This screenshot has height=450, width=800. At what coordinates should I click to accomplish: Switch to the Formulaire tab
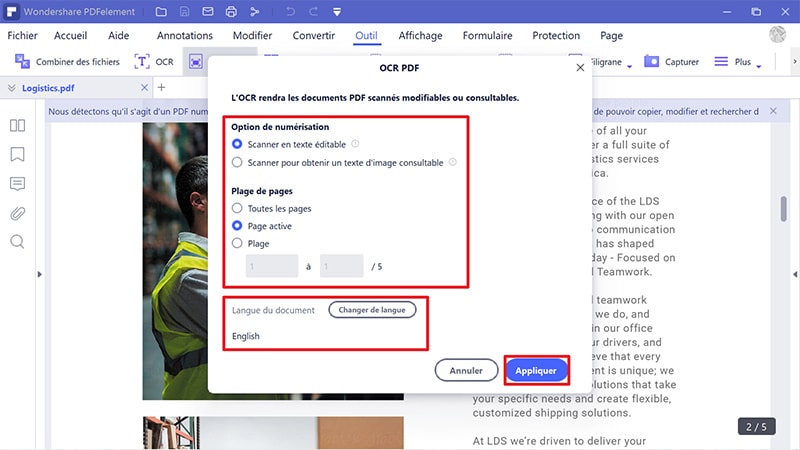(487, 35)
